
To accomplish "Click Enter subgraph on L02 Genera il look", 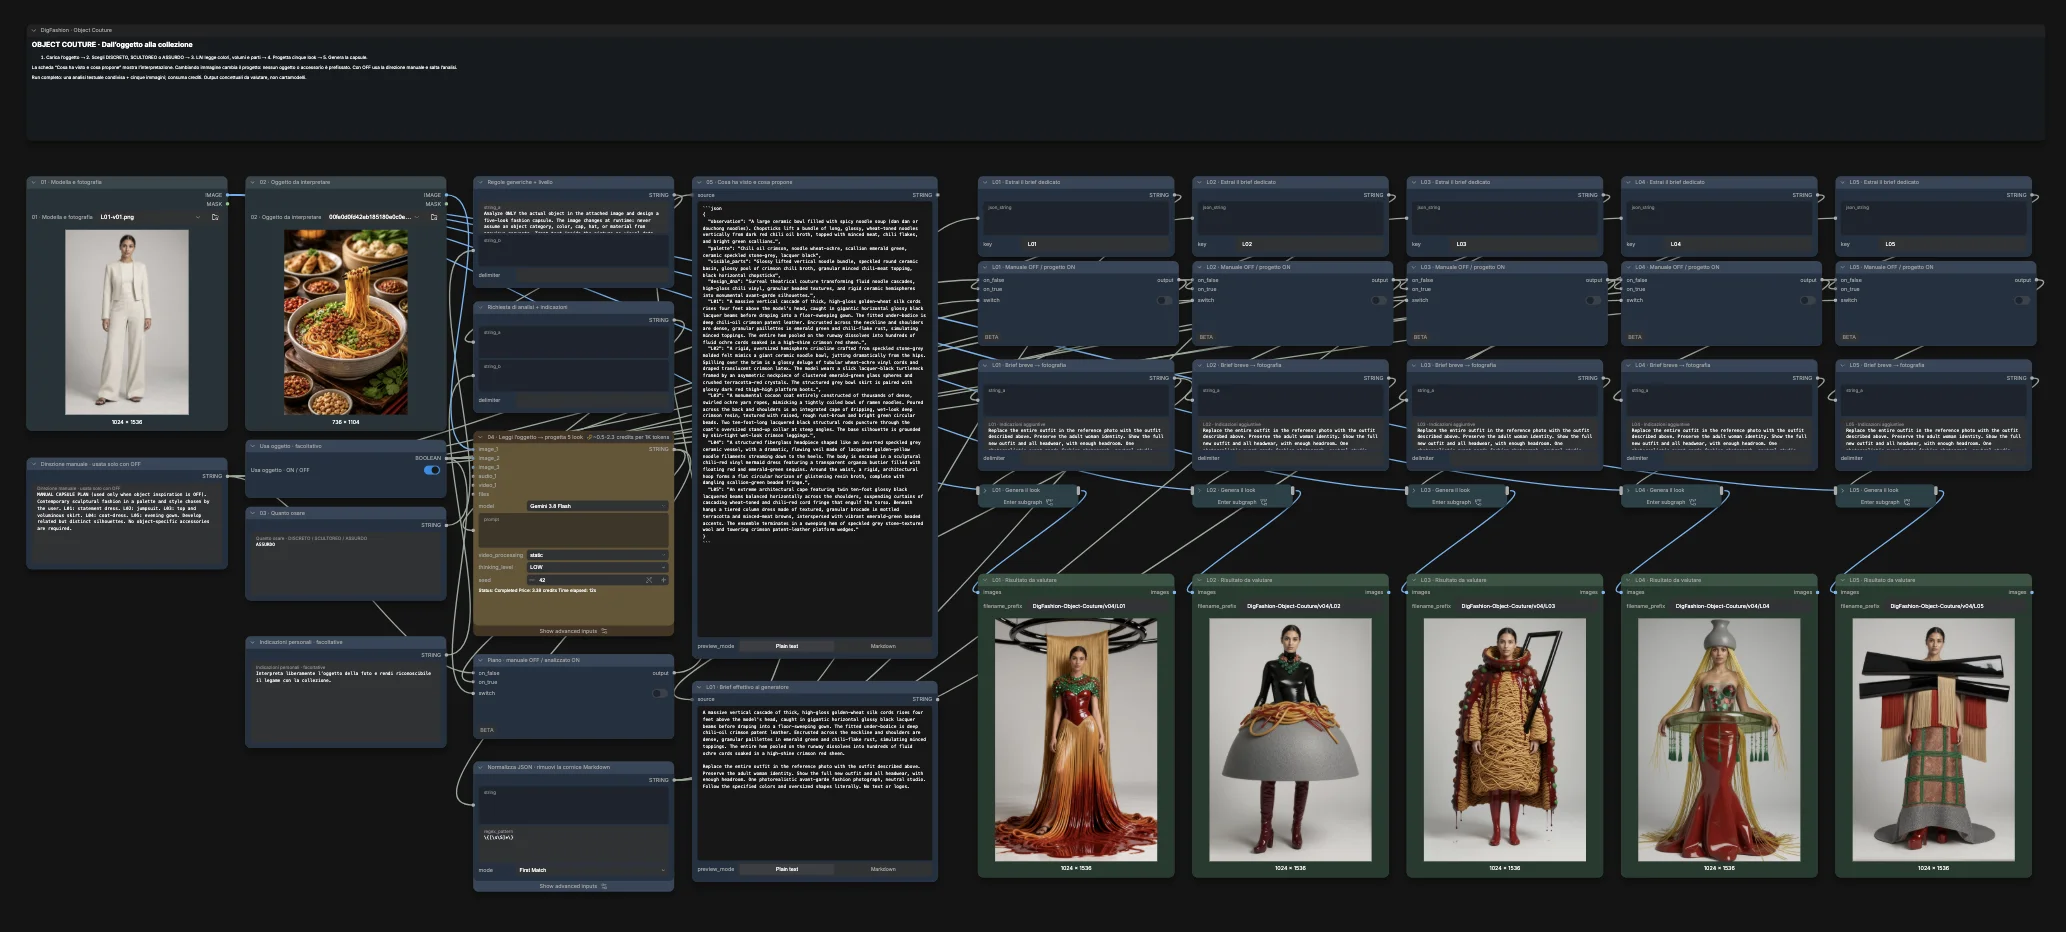I will click(1242, 502).
